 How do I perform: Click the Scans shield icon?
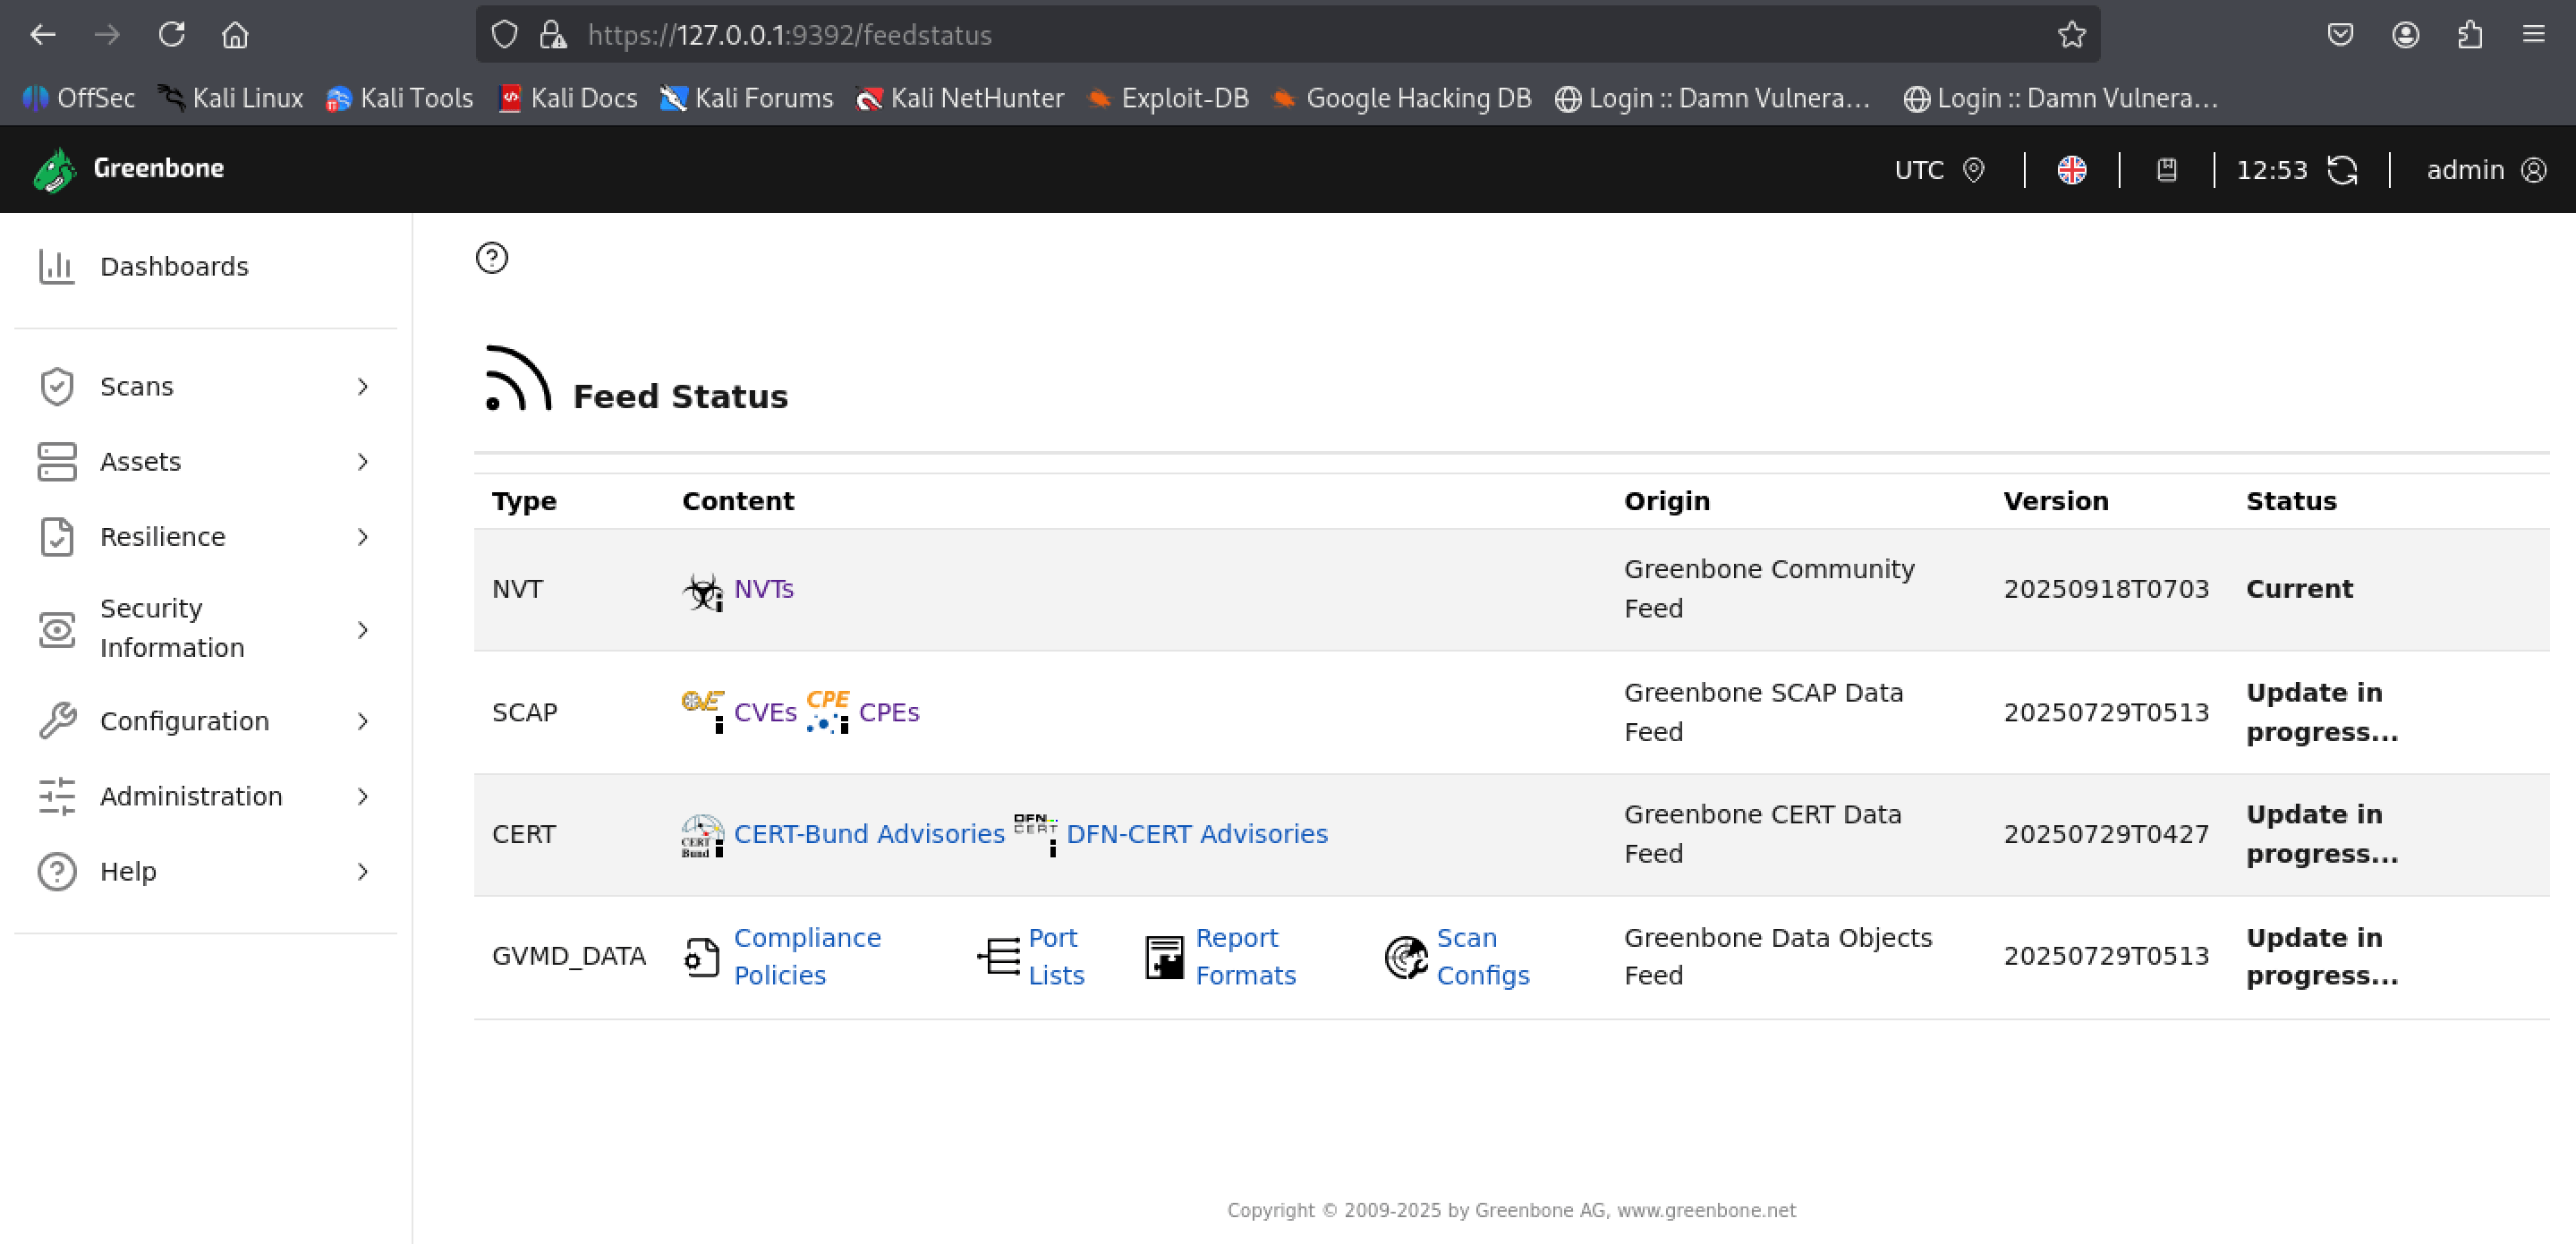tap(57, 387)
